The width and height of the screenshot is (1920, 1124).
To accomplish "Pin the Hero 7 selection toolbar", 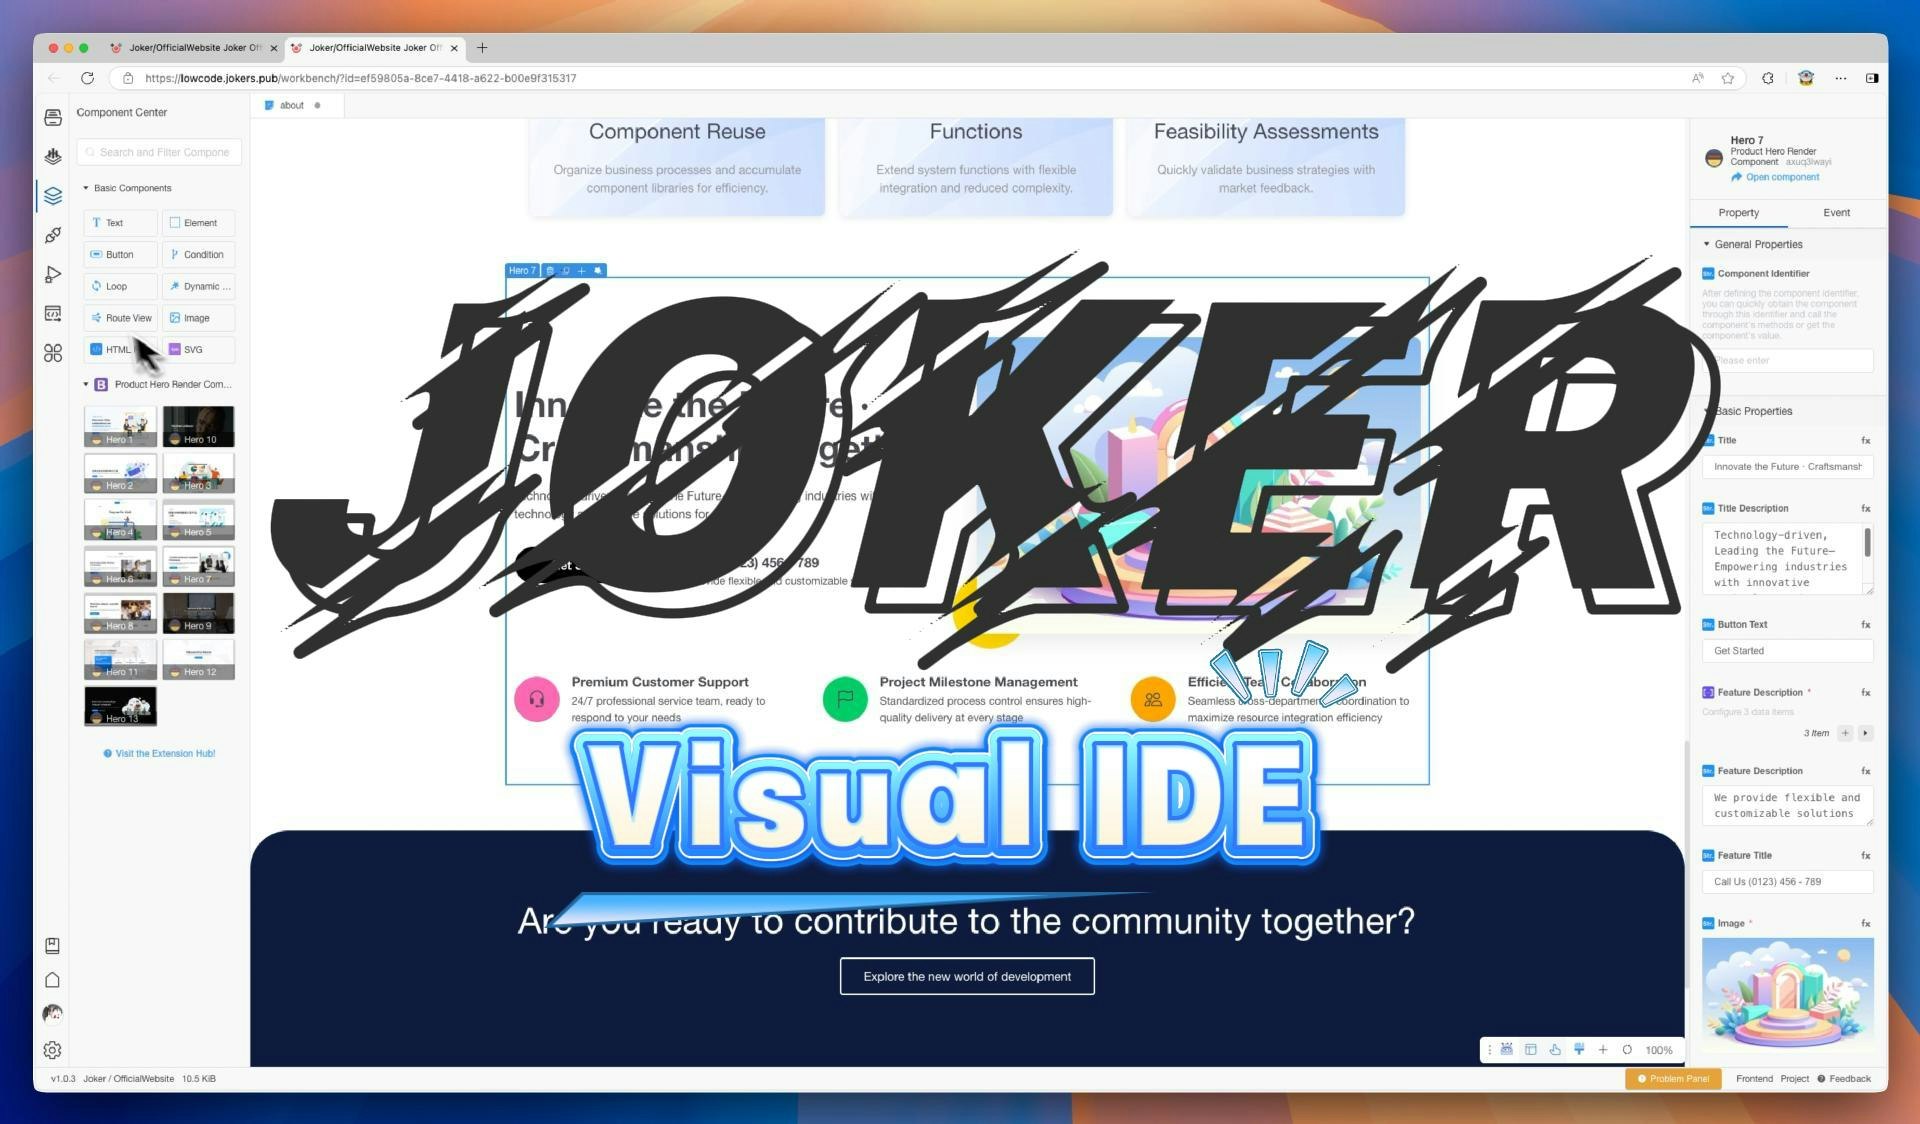I will click(598, 270).
